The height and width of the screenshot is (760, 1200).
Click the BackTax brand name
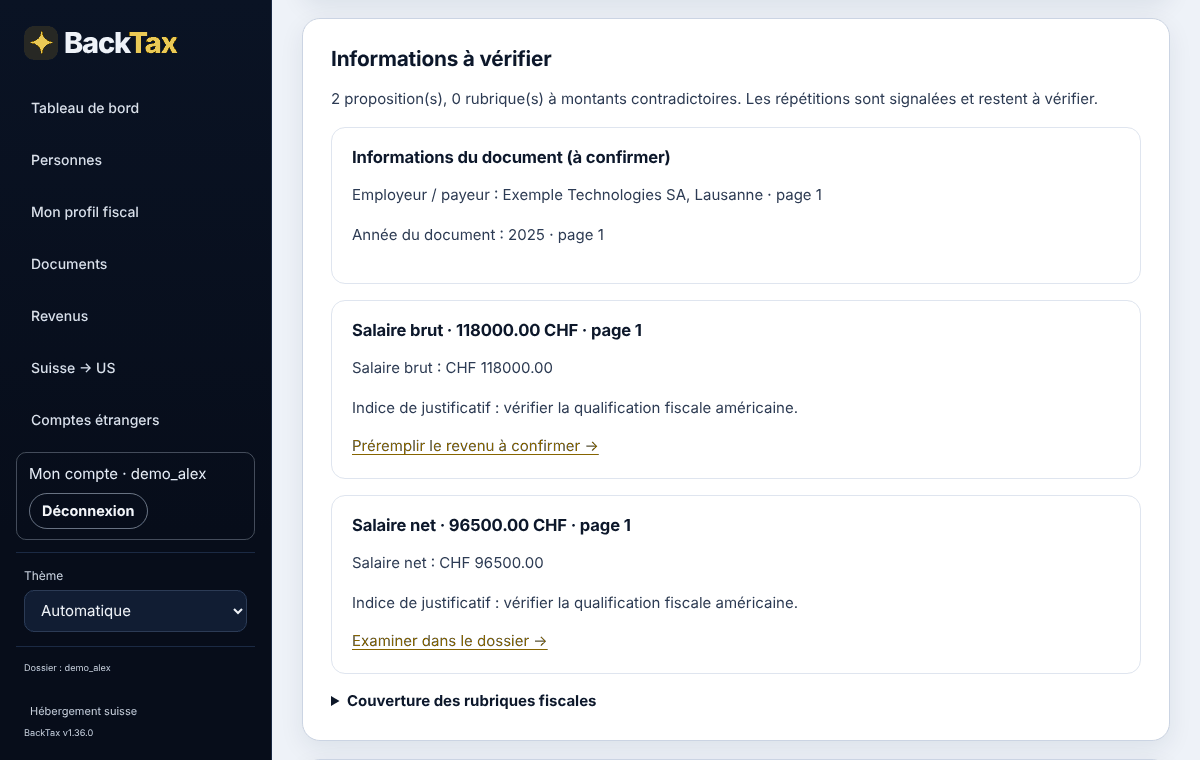(121, 43)
